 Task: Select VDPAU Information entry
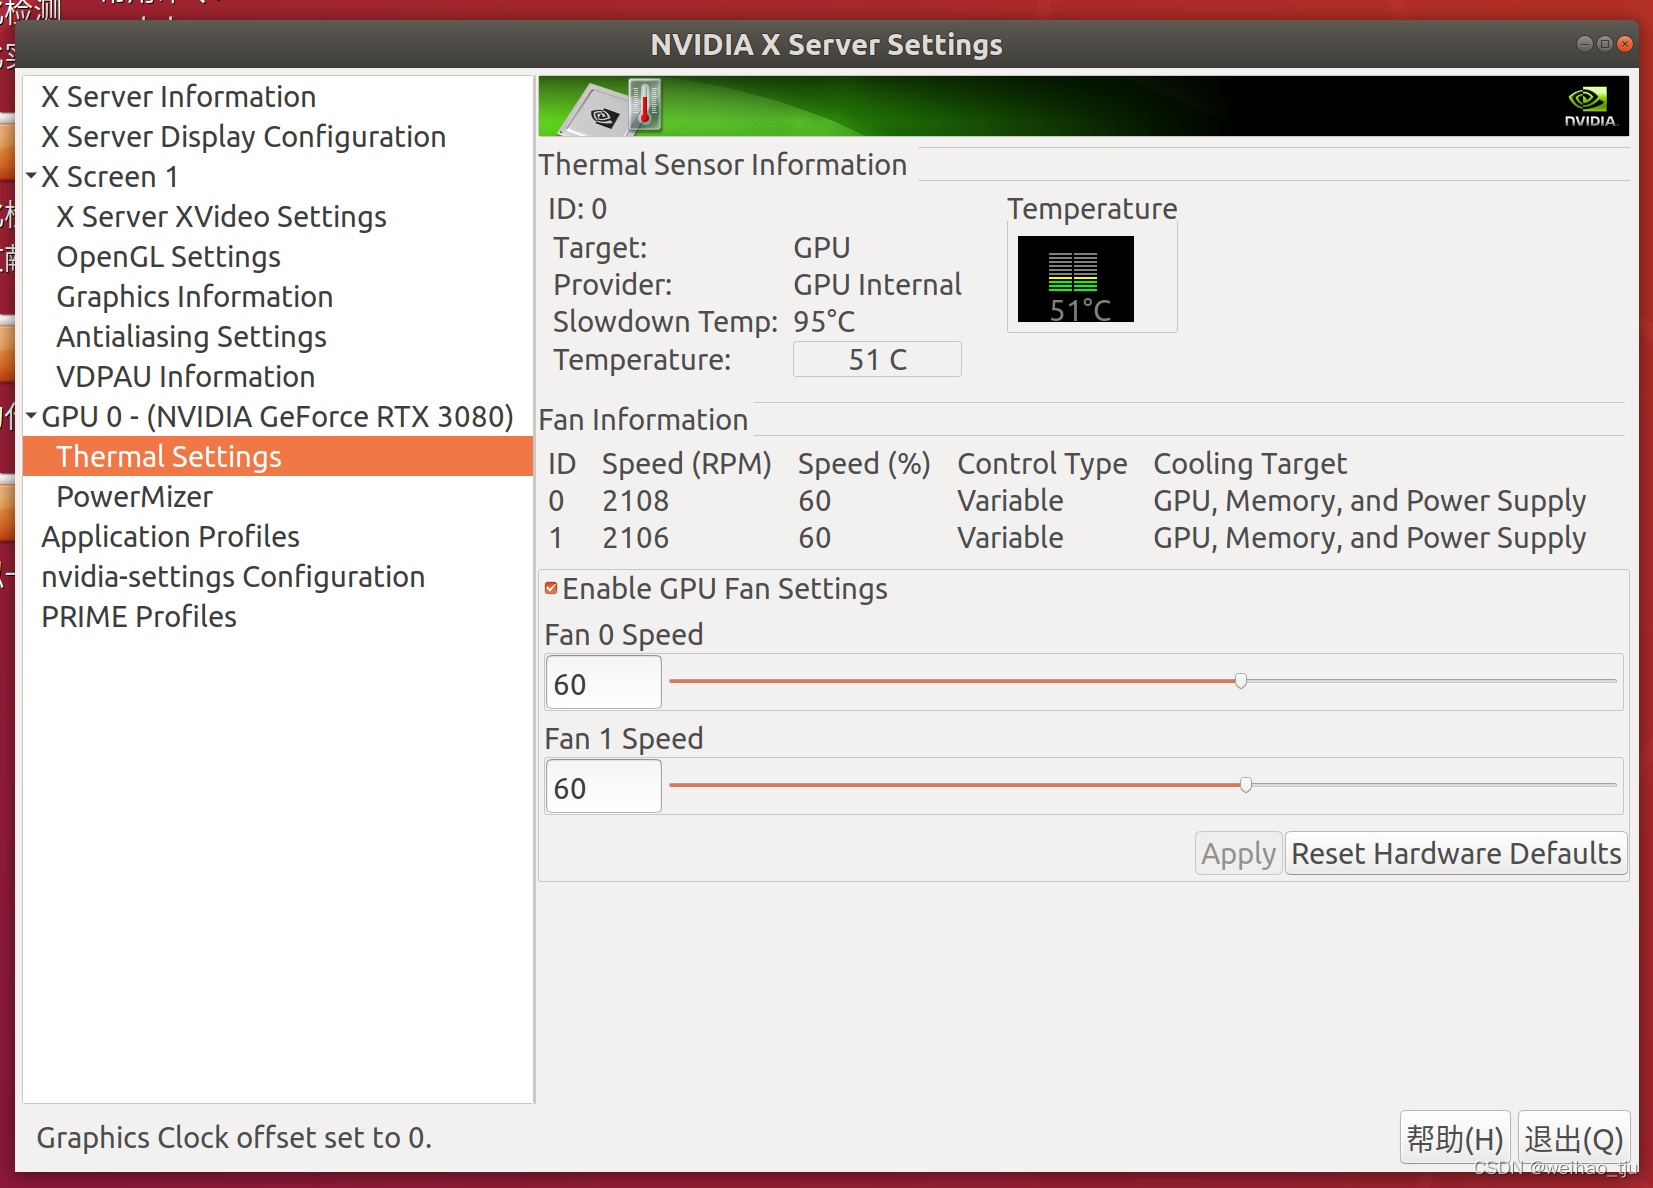coord(186,377)
